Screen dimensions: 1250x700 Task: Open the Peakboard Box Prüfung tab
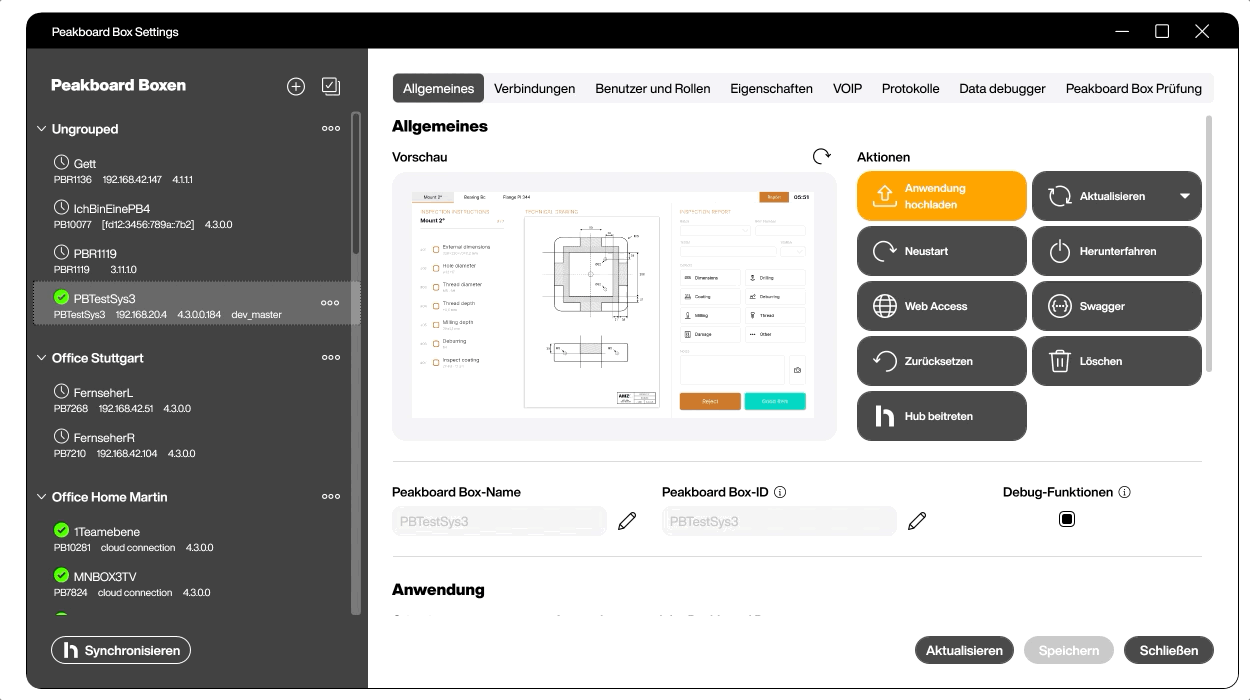1134,88
